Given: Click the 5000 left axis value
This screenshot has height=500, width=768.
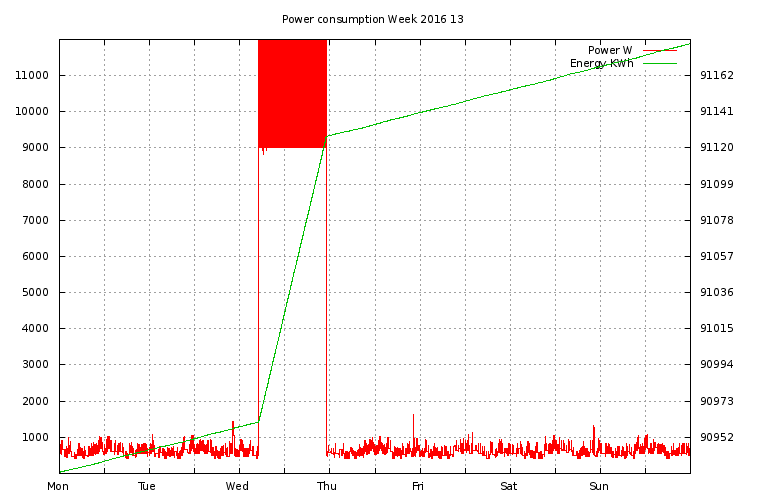Looking at the screenshot, I should coord(35,292).
